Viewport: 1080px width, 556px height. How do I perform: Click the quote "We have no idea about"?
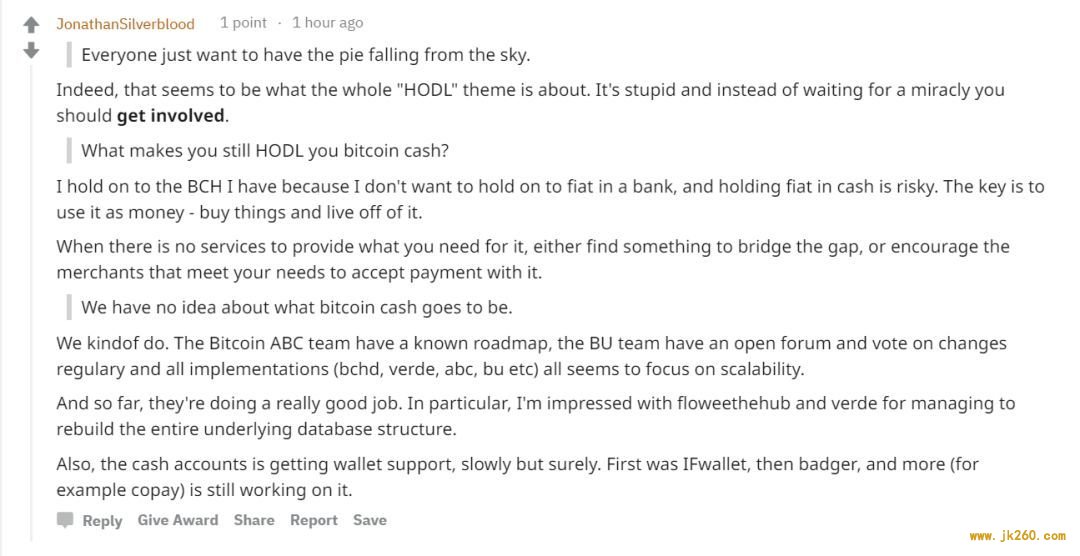(x=297, y=307)
